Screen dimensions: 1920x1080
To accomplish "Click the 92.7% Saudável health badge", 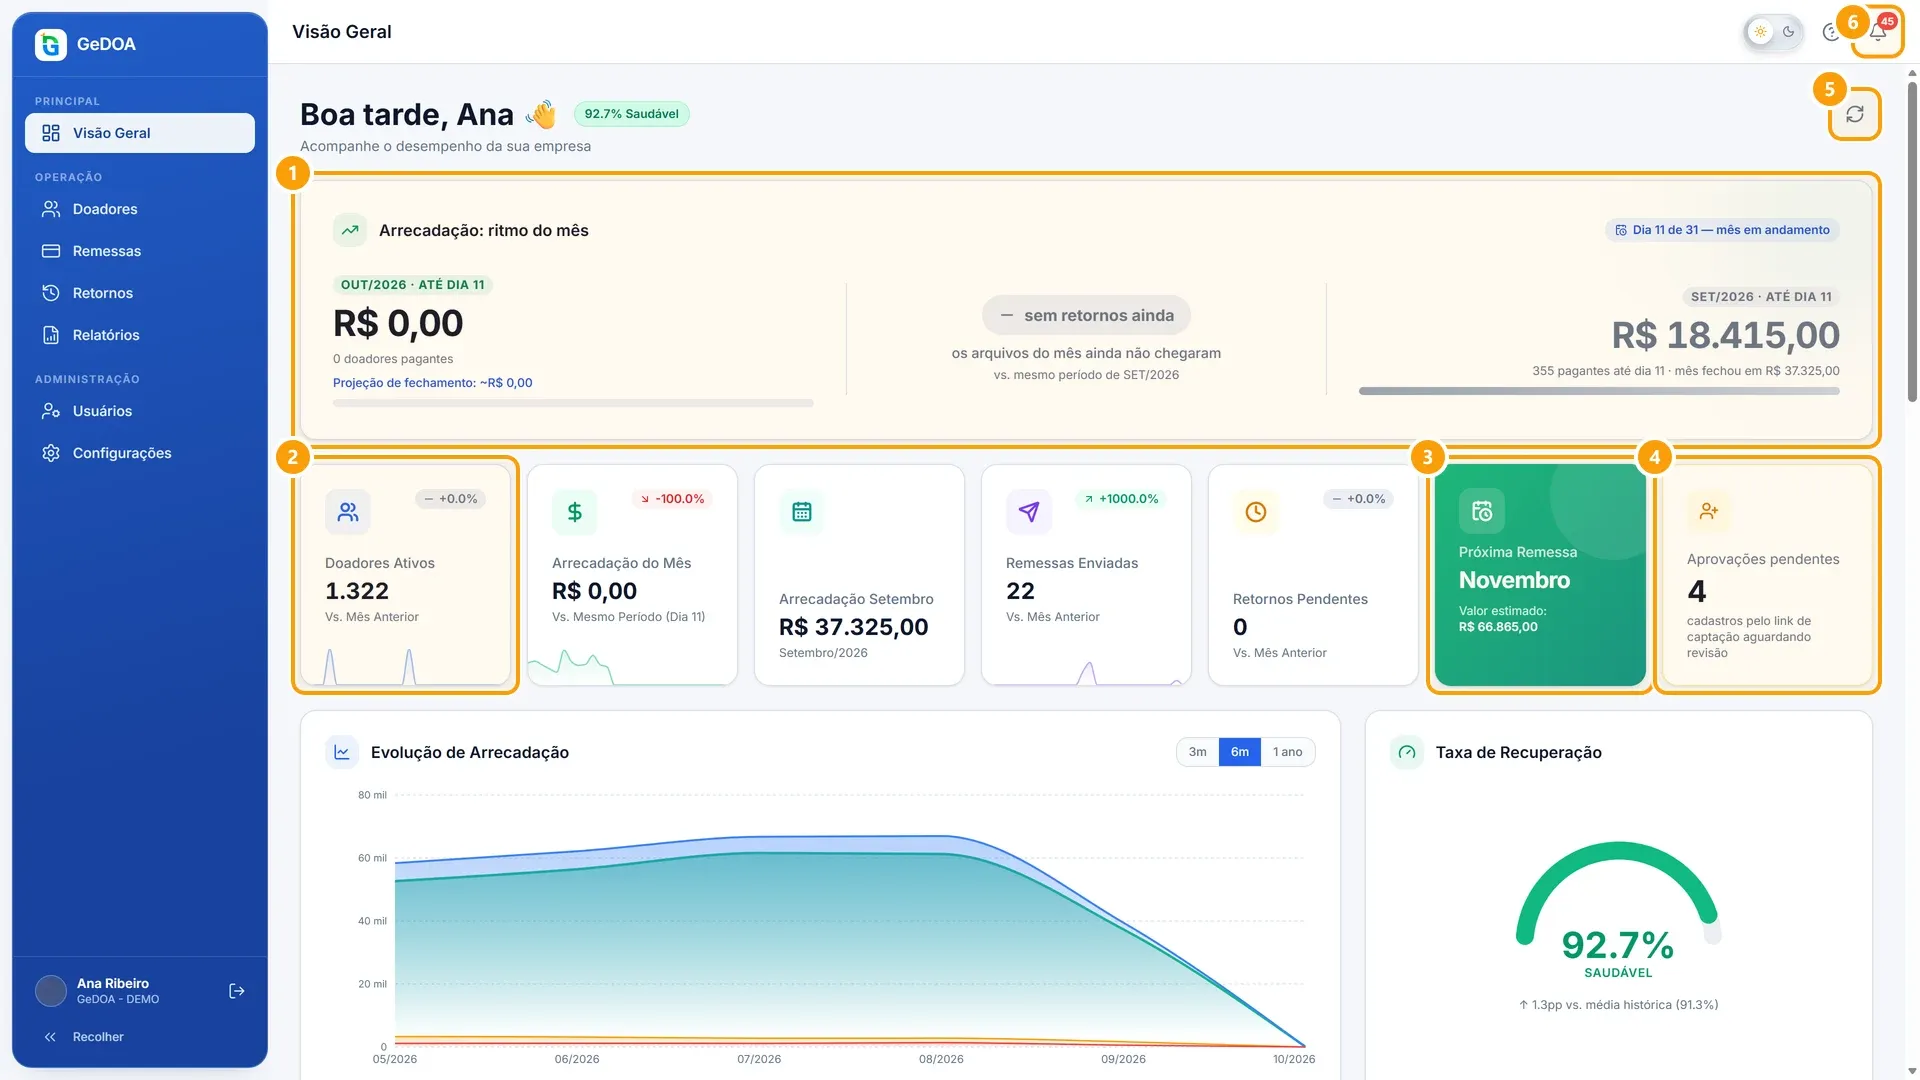I will pyautogui.click(x=632, y=114).
